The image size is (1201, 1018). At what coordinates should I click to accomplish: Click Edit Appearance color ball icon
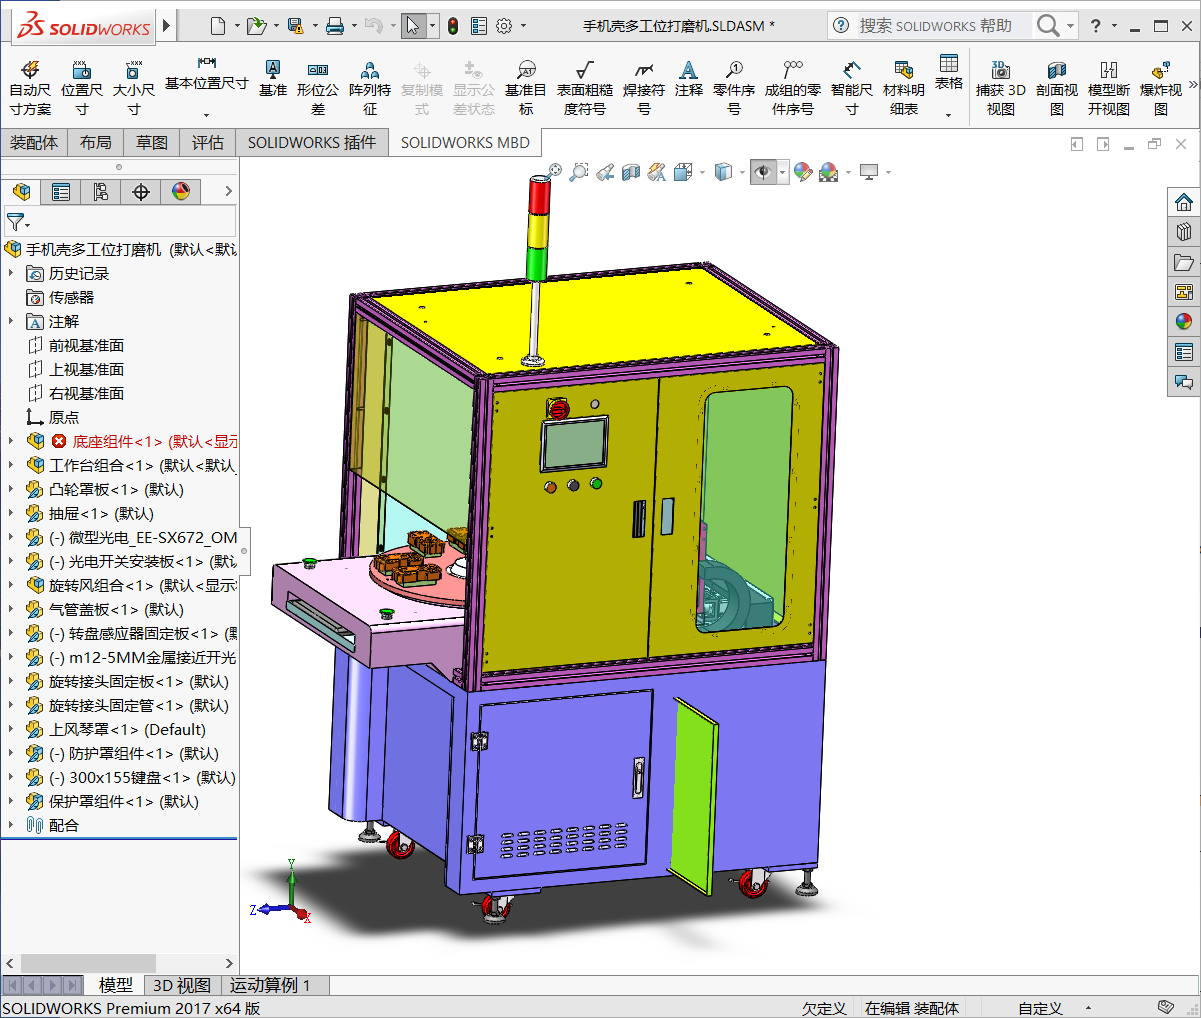802,172
